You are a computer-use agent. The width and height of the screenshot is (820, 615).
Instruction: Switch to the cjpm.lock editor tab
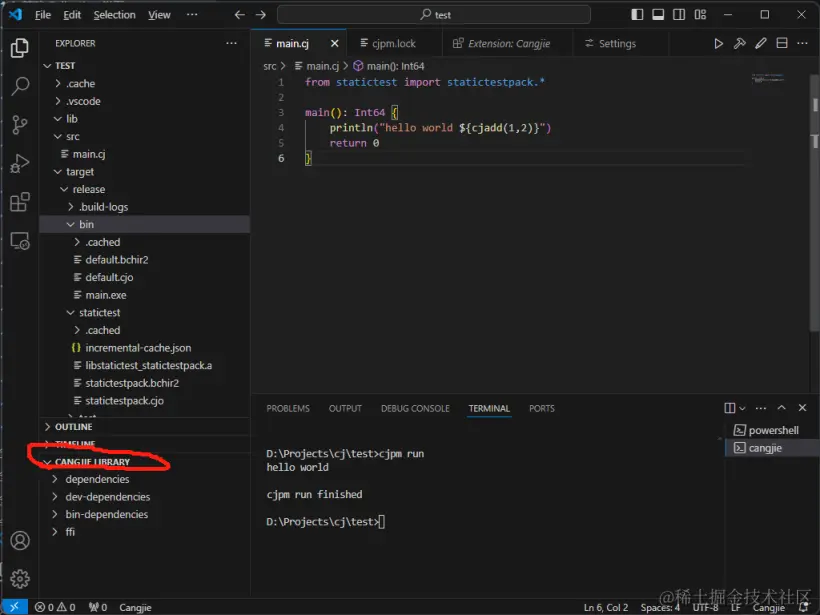[x=394, y=43]
